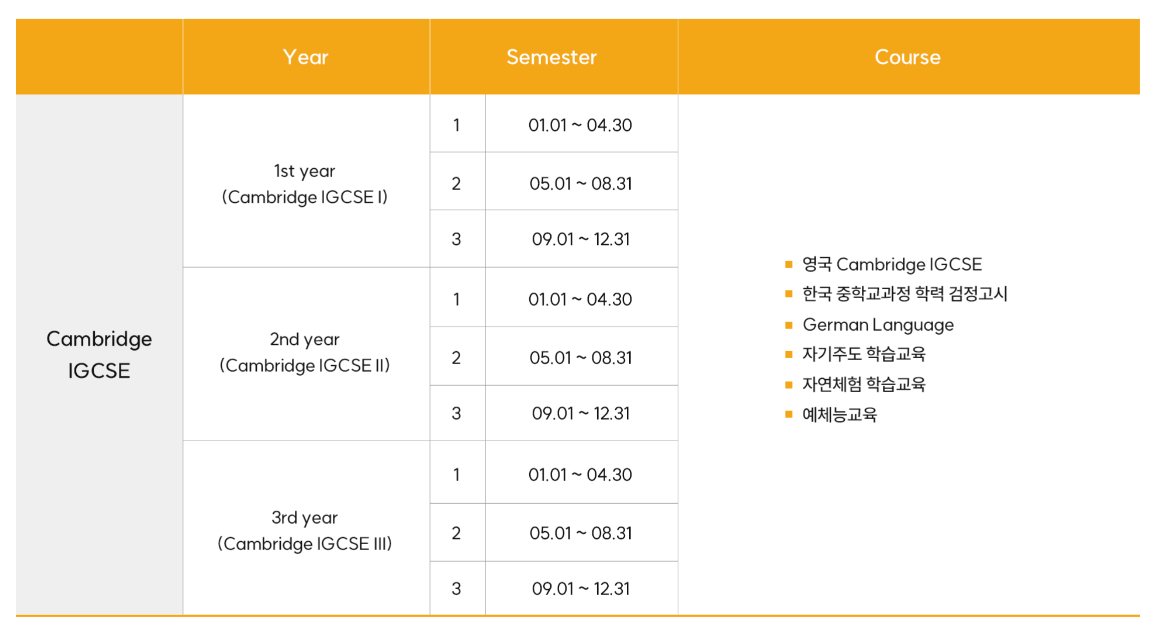The width and height of the screenshot is (1165, 633).
Task: Select the Cambridge IGCSE row label cell
Action: coord(99,354)
